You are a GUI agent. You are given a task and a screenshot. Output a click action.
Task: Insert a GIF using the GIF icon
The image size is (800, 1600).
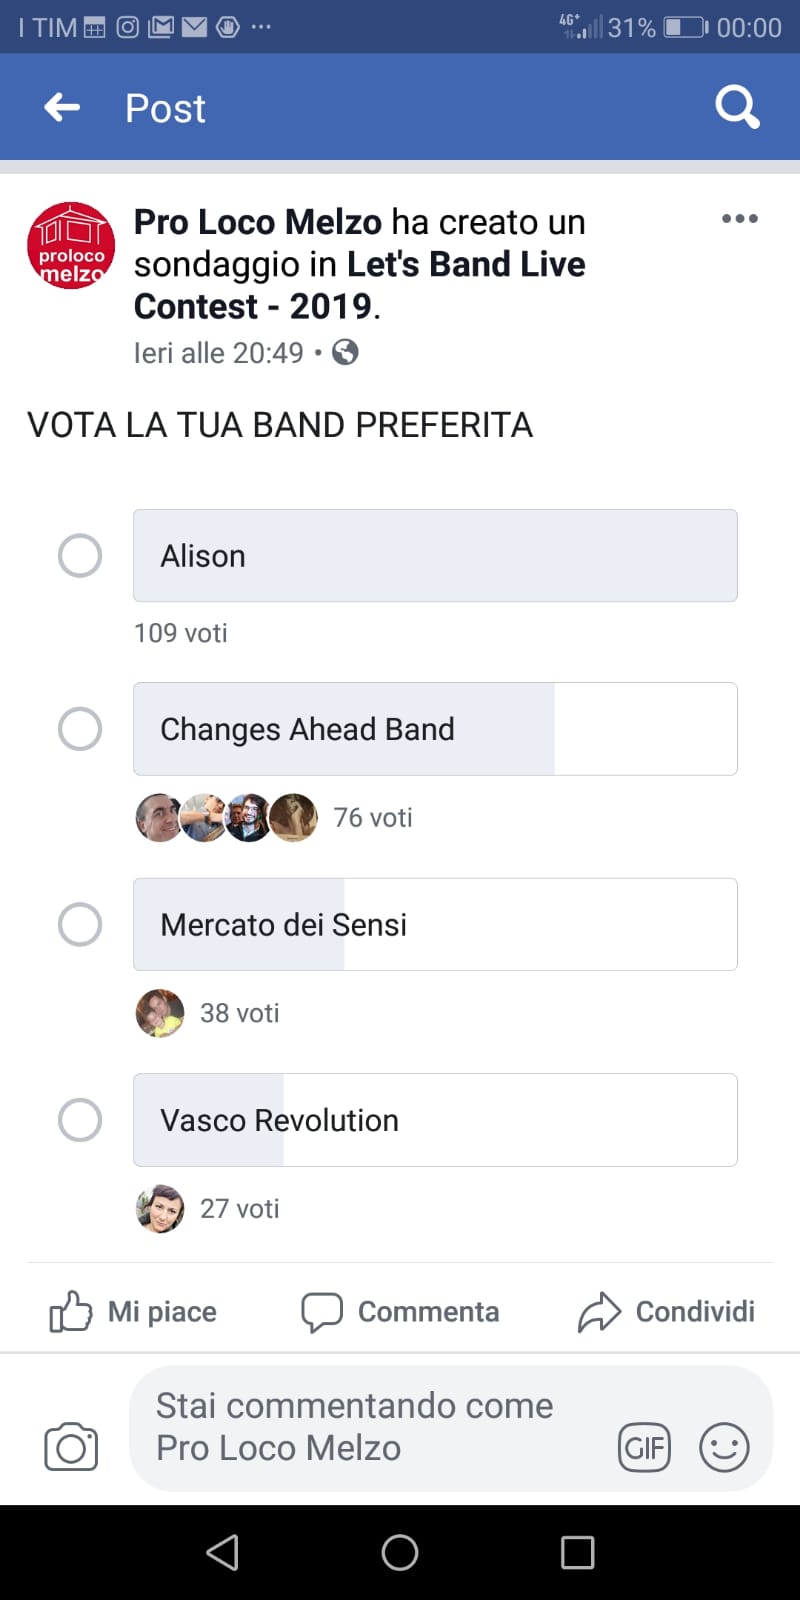645,1448
